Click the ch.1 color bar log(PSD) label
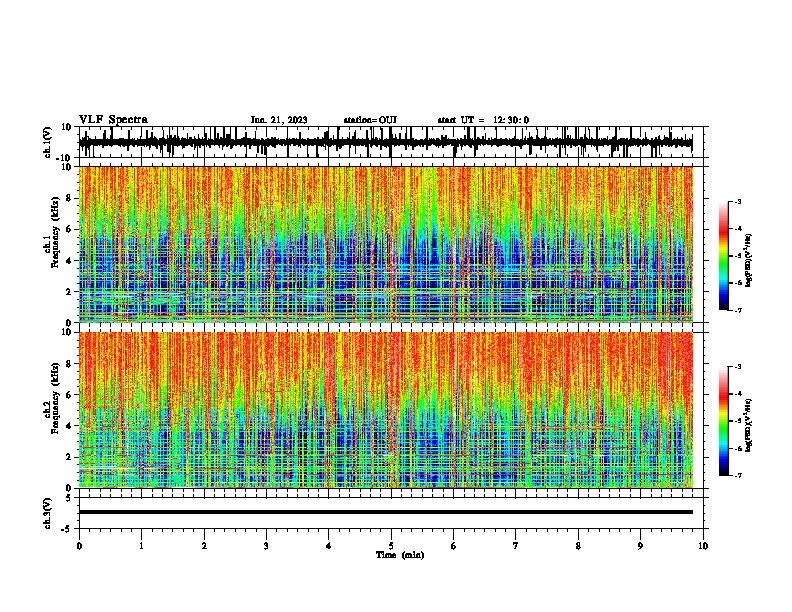Screen dimensions: 792x612 pyautogui.click(x=749, y=260)
